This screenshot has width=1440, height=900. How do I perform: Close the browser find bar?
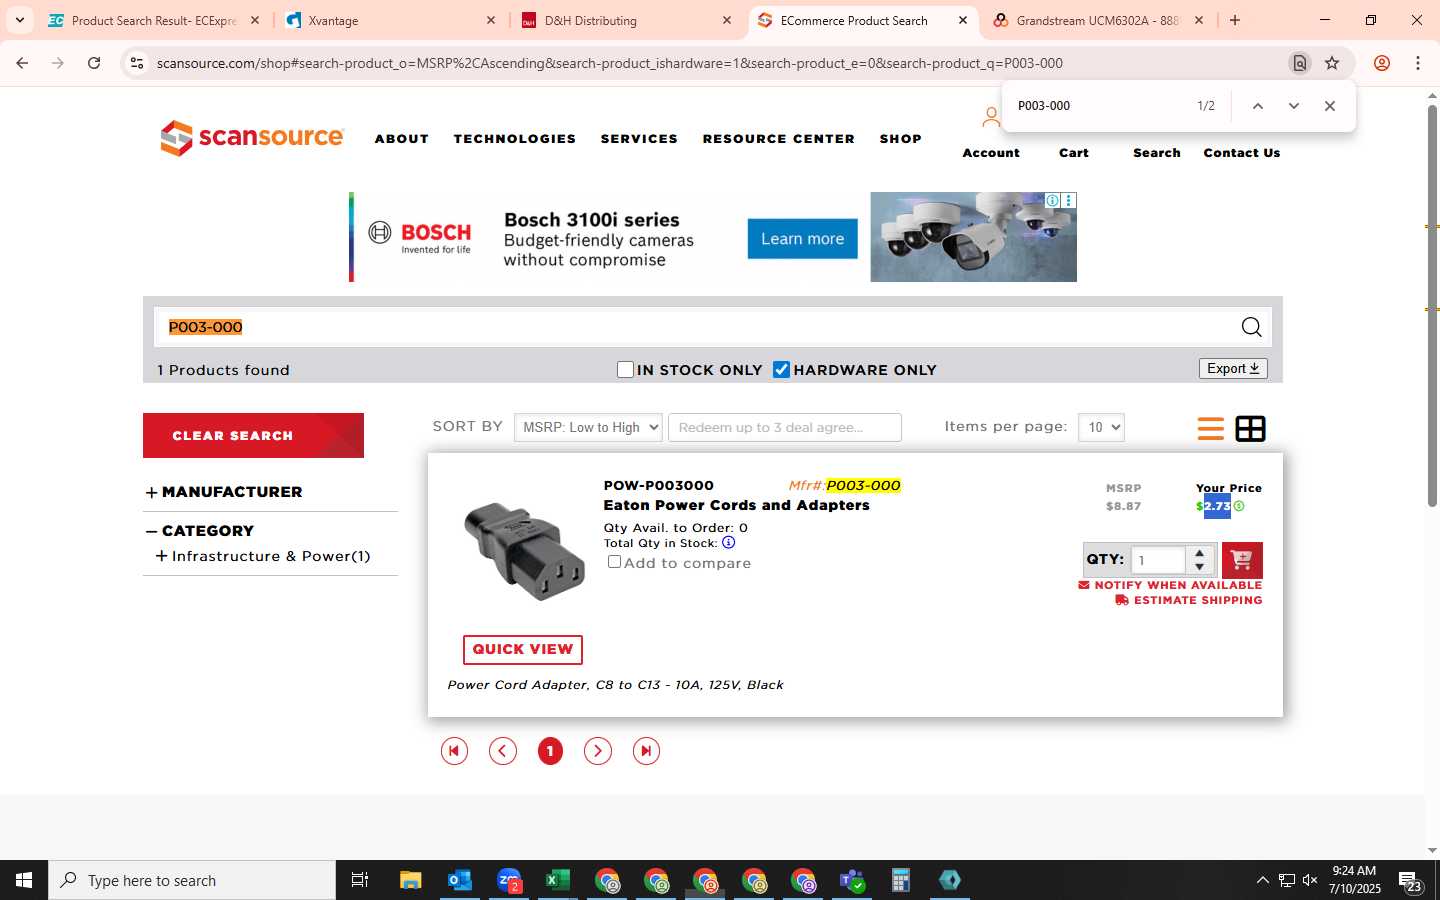tap(1330, 106)
